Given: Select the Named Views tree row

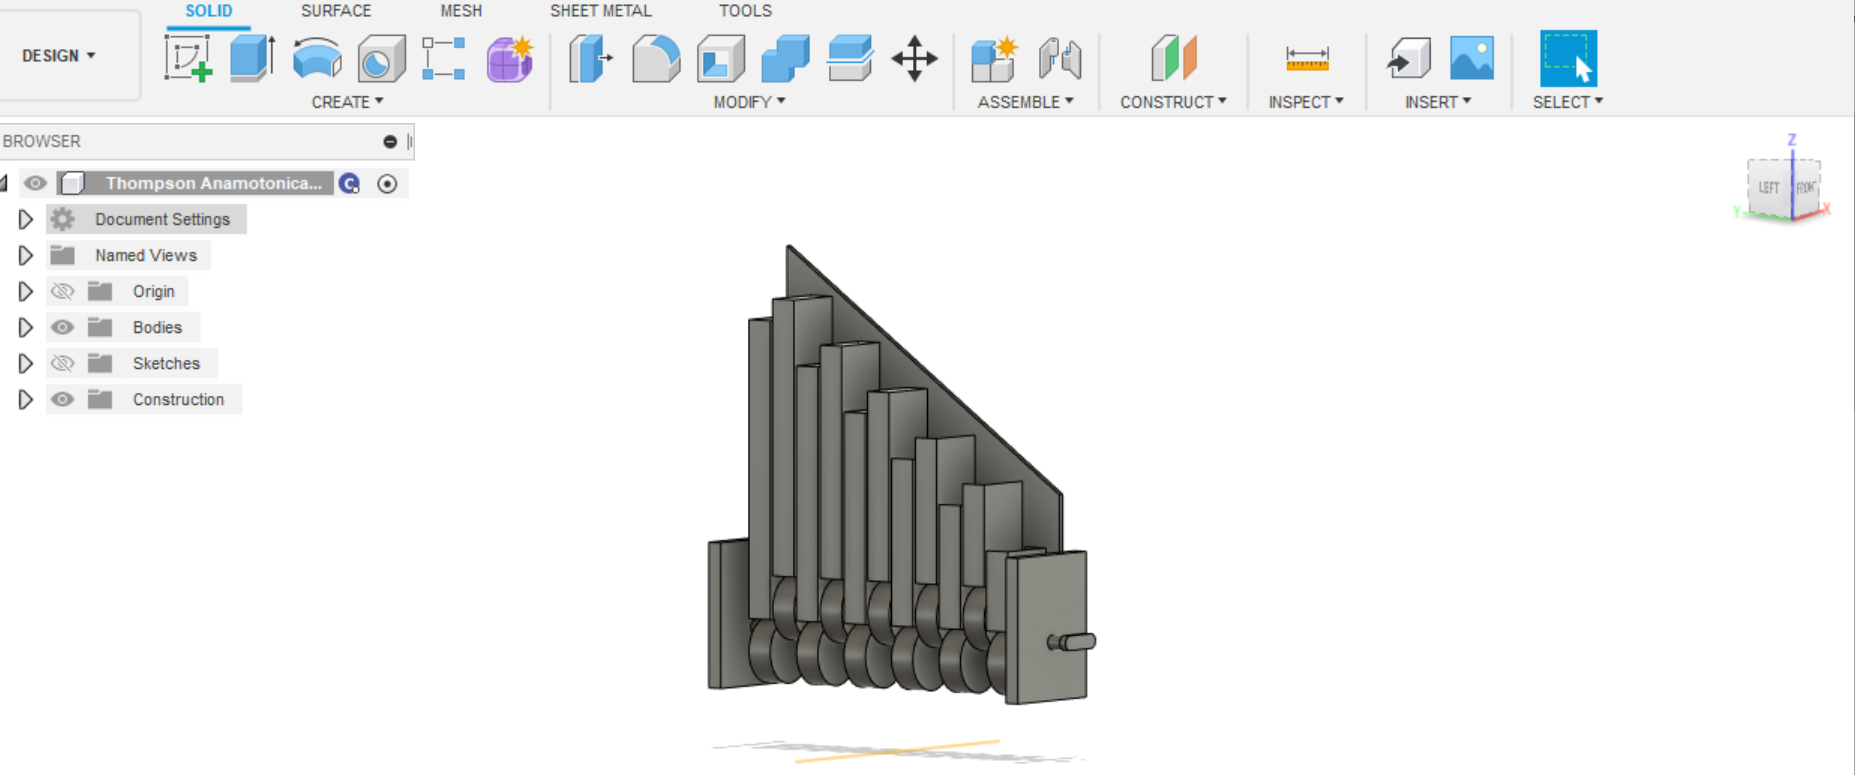Looking at the screenshot, I should point(130,255).
